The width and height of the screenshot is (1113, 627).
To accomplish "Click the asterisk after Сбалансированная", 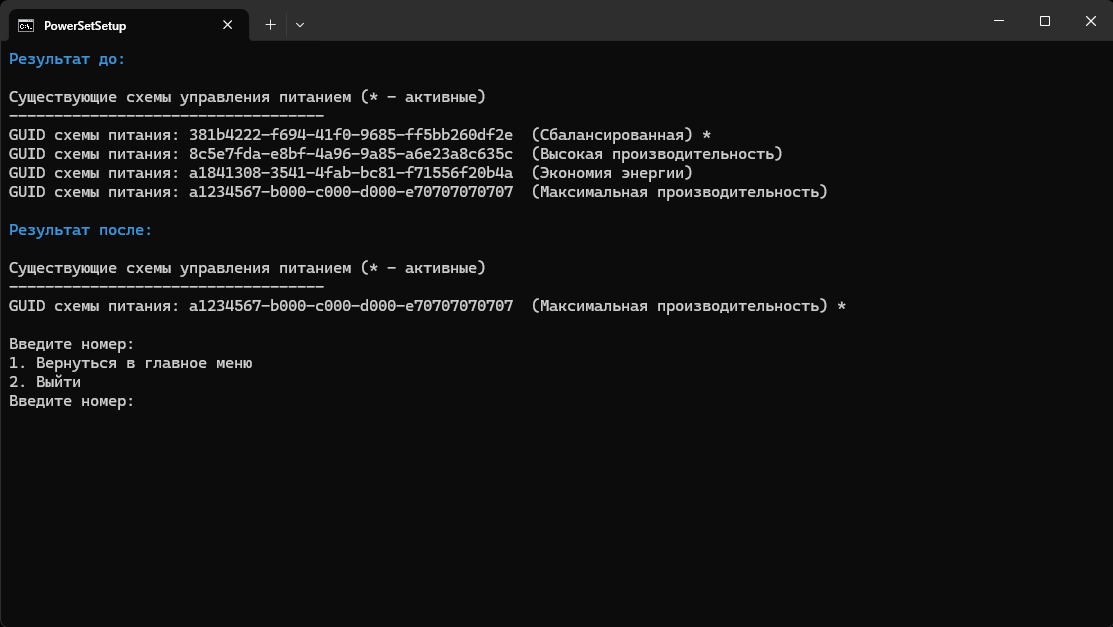I will (706, 135).
